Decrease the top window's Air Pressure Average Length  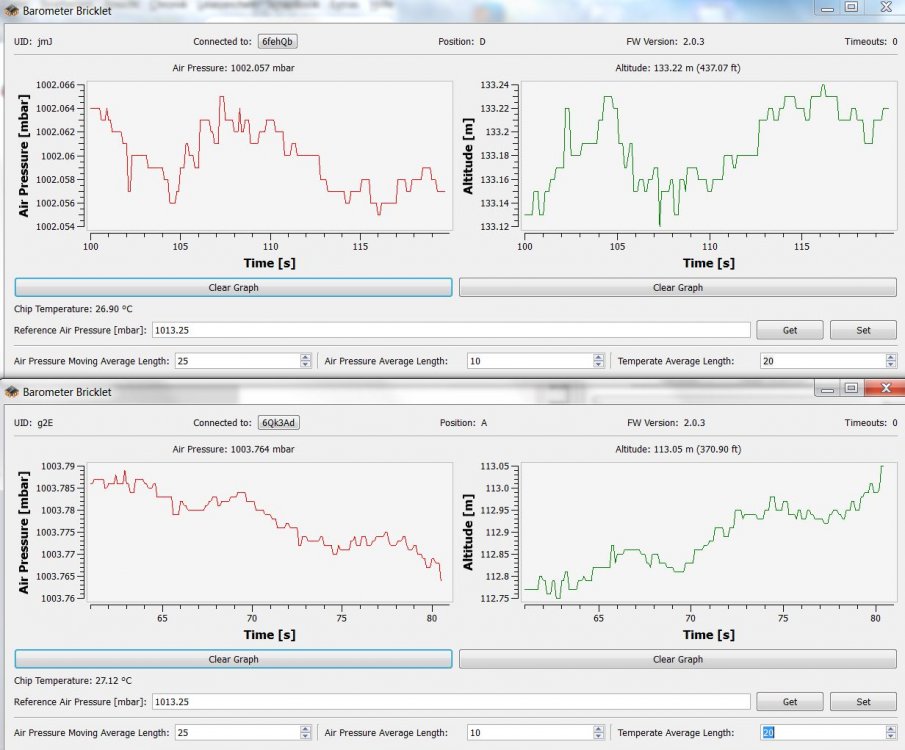[x=598, y=365]
